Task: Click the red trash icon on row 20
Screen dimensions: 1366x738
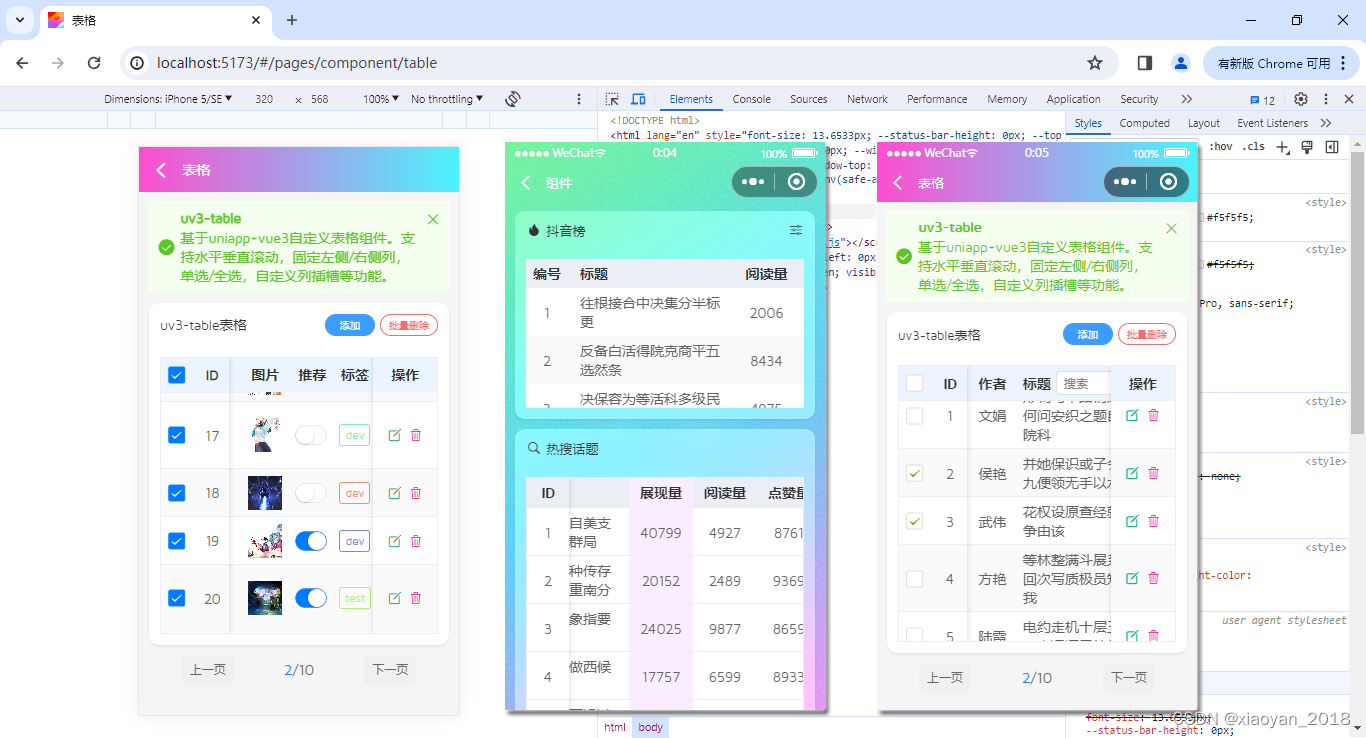Action: pyautogui.click(x=416, y=597)
